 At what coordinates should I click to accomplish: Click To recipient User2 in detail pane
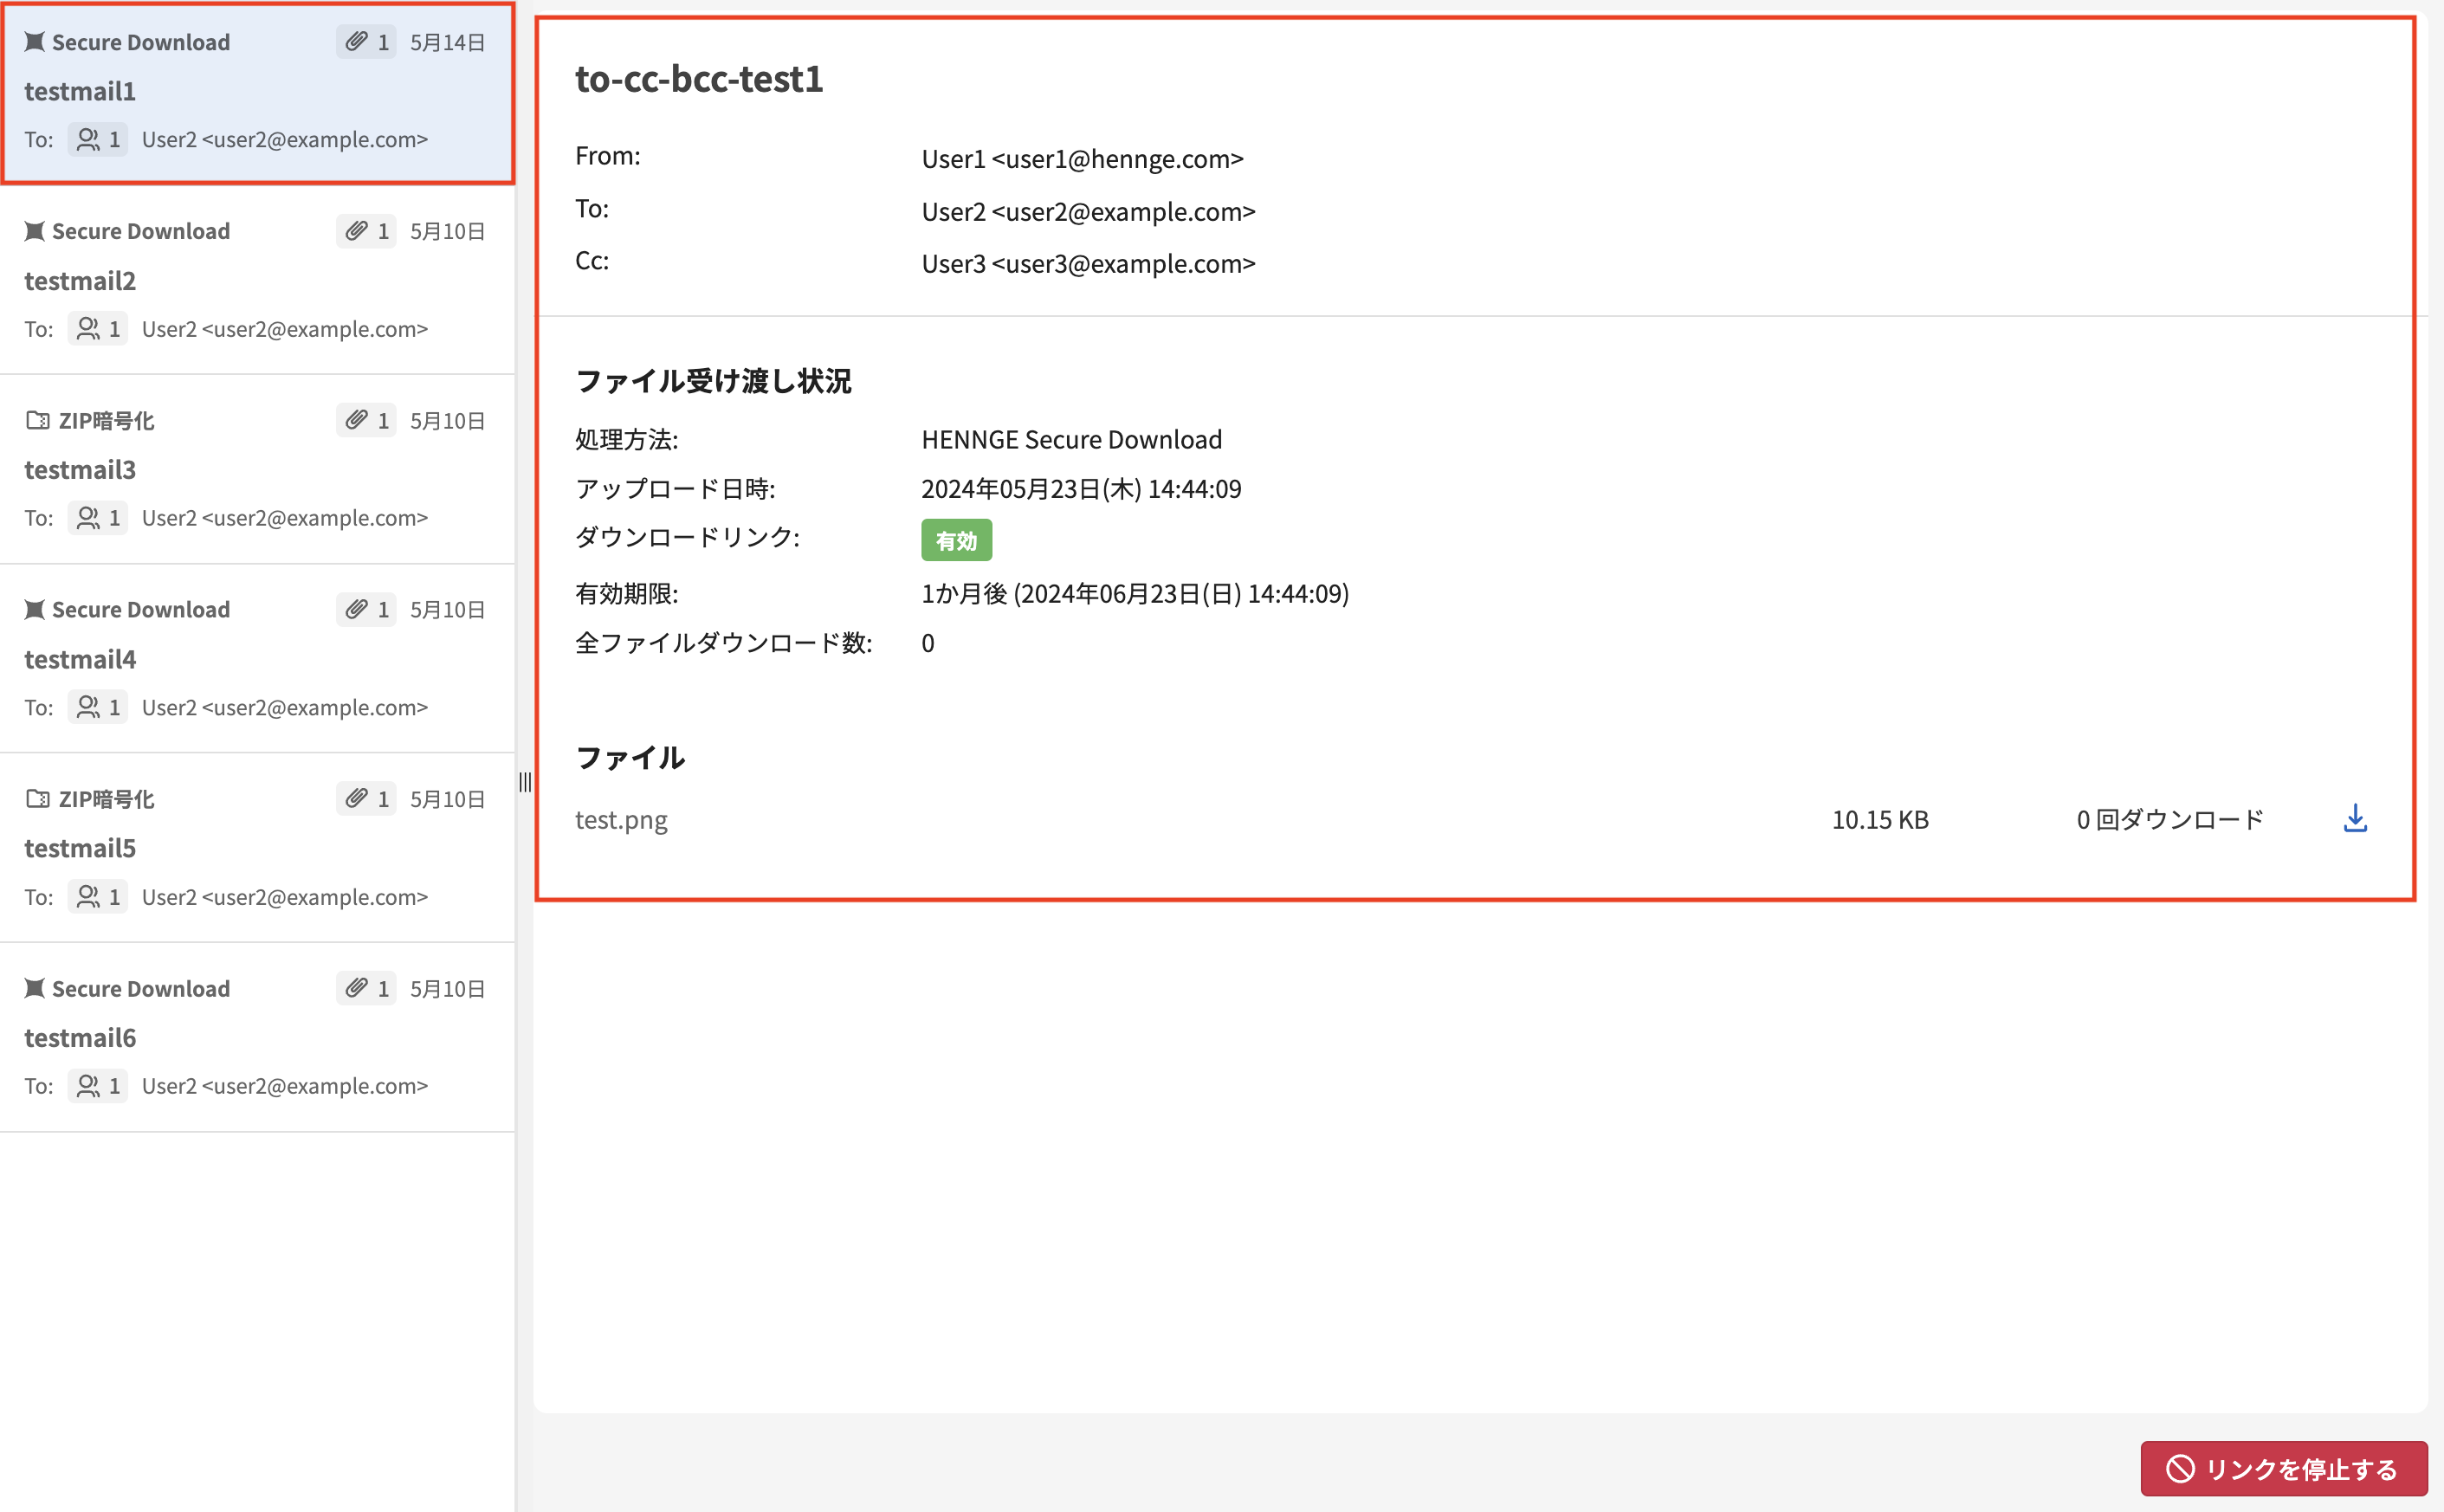[x=1088, y=211]
